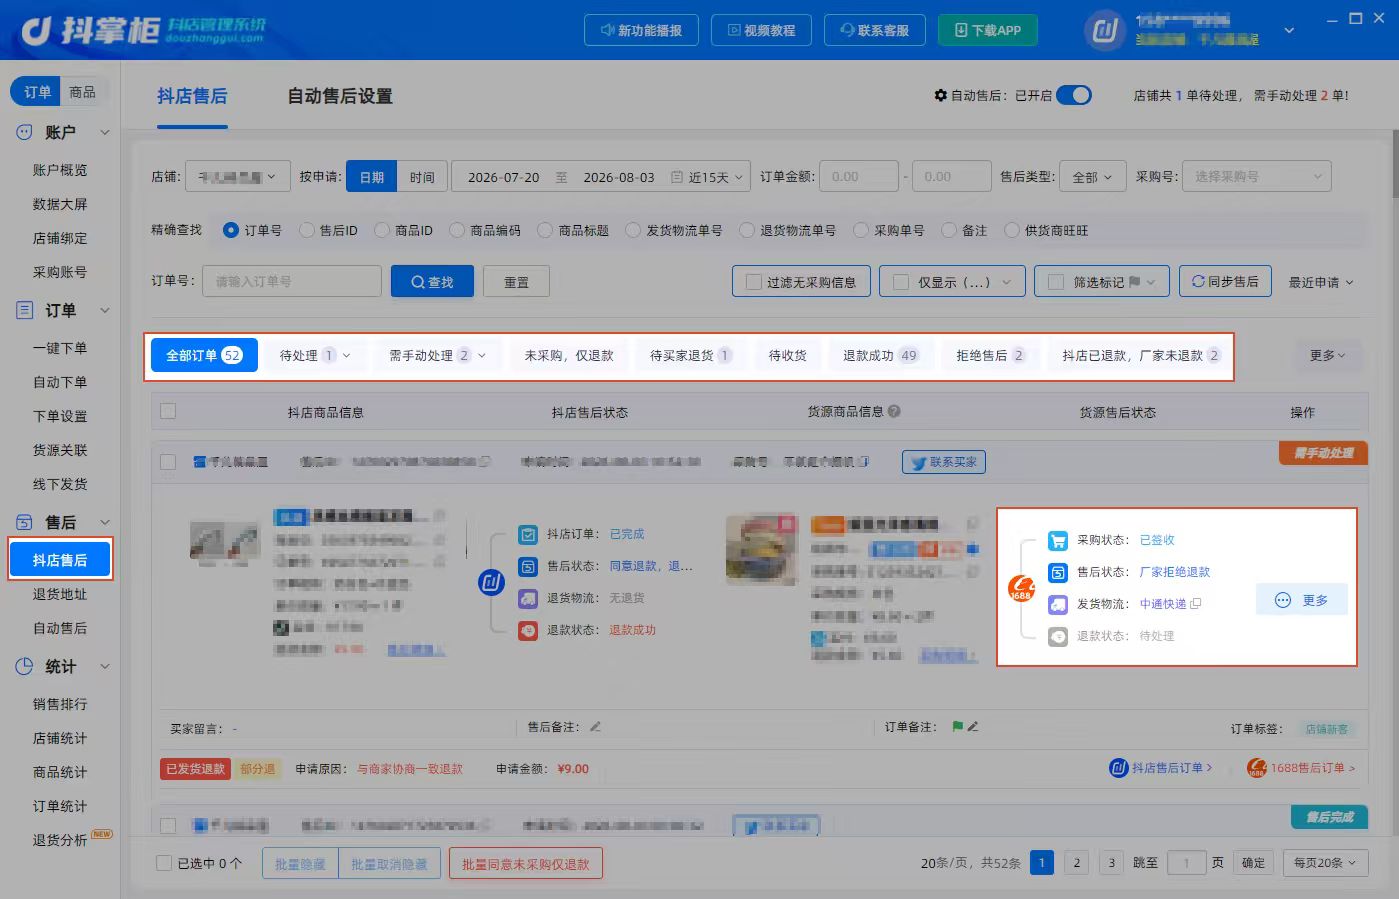
Task: Select the 拒绝售后 filter tab
Action: tap(990, 355)
